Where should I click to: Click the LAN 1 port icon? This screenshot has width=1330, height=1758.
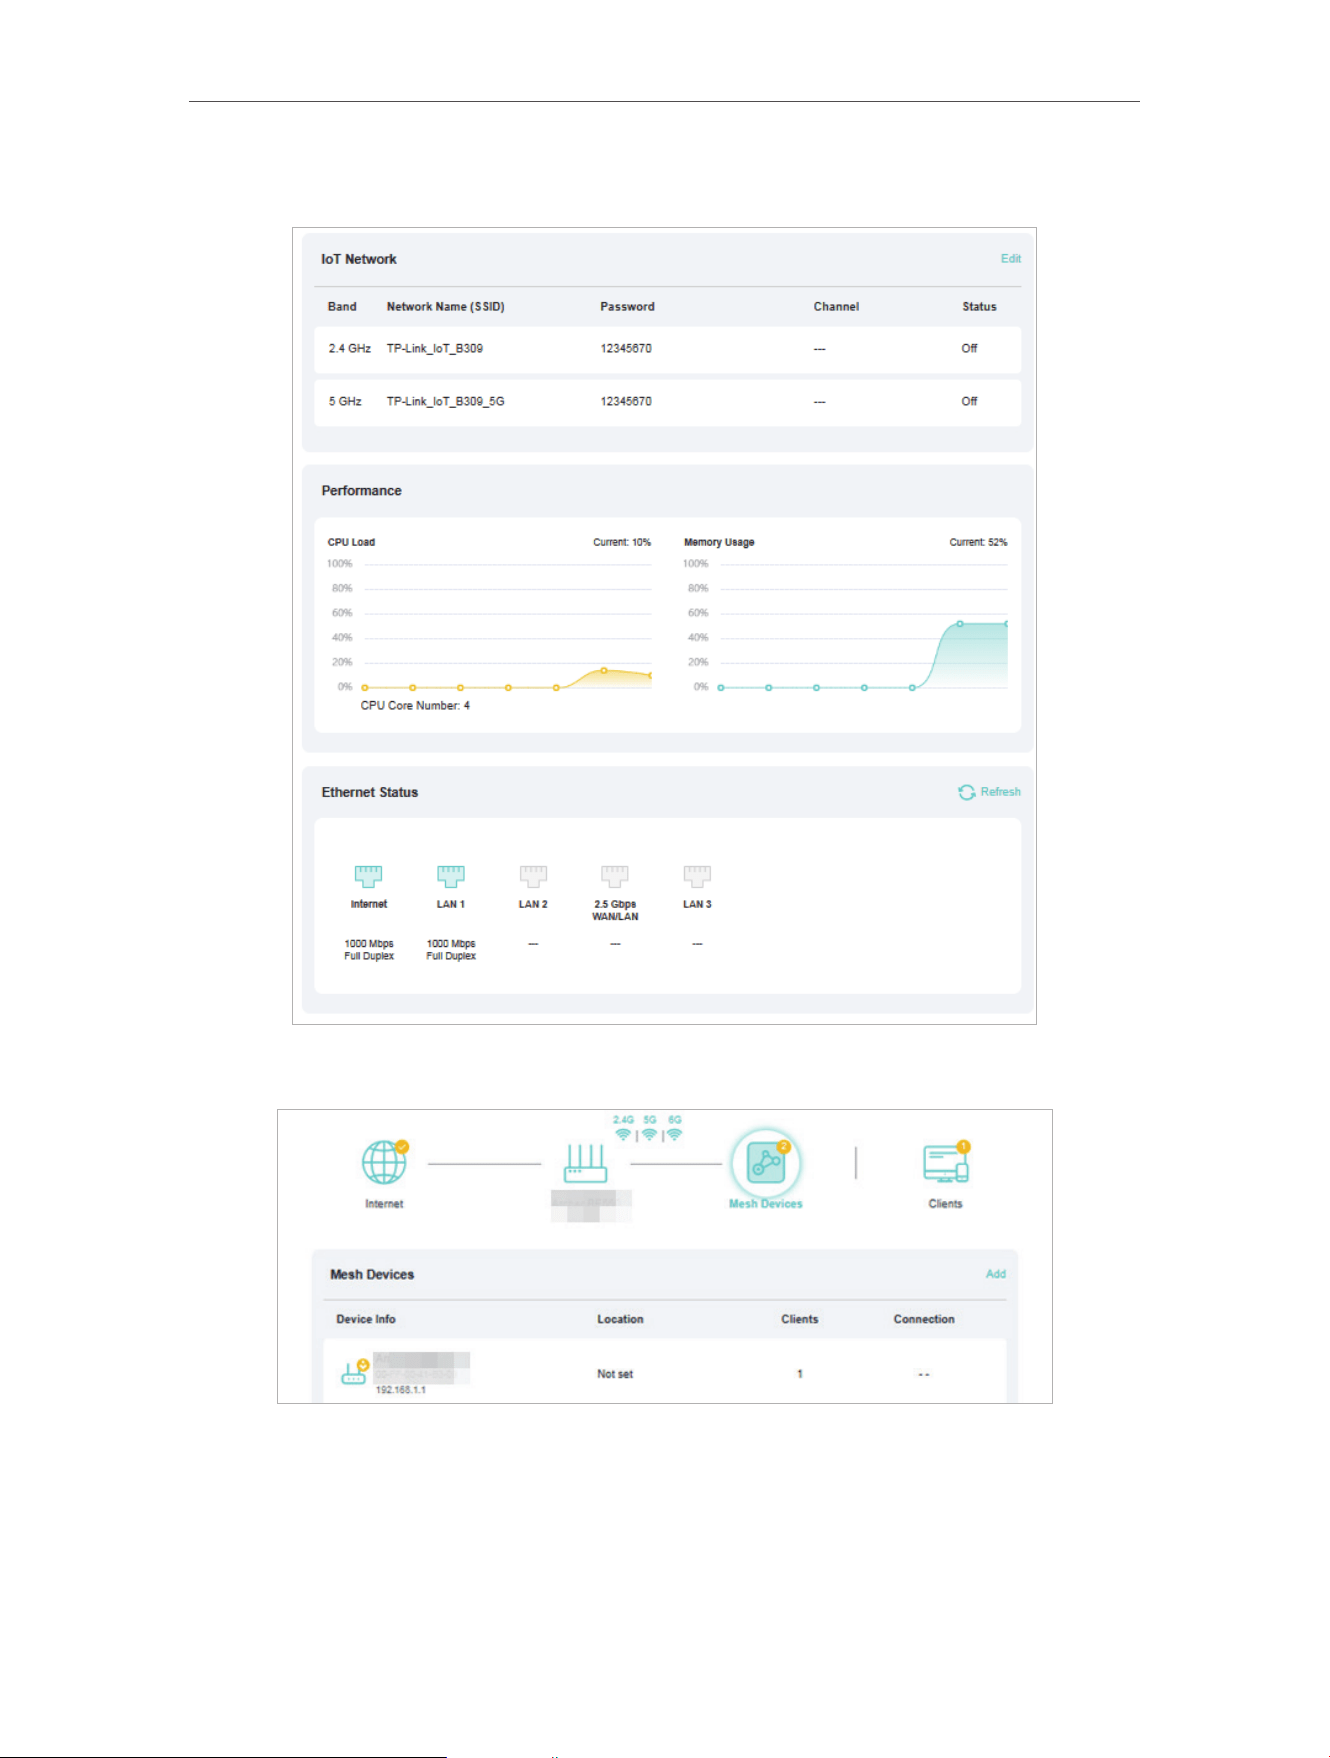[451, 877]
